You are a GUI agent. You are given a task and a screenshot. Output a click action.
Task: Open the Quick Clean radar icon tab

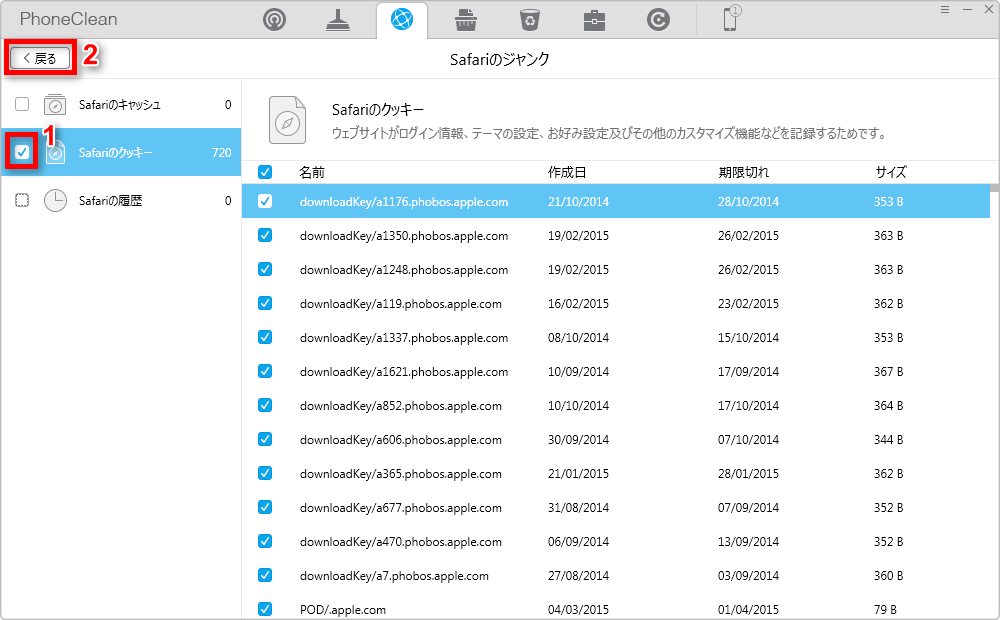click(274, 20)
